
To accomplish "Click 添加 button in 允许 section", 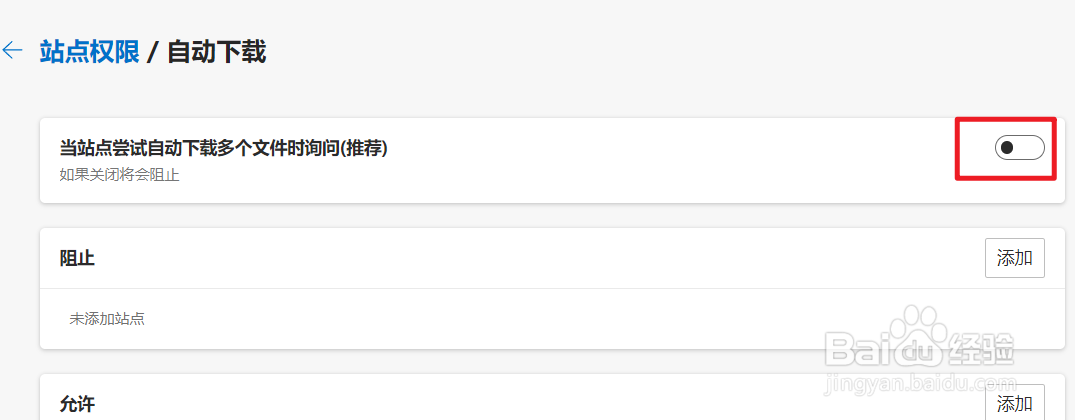I will pyautogui.click(x=1014, y=403).
